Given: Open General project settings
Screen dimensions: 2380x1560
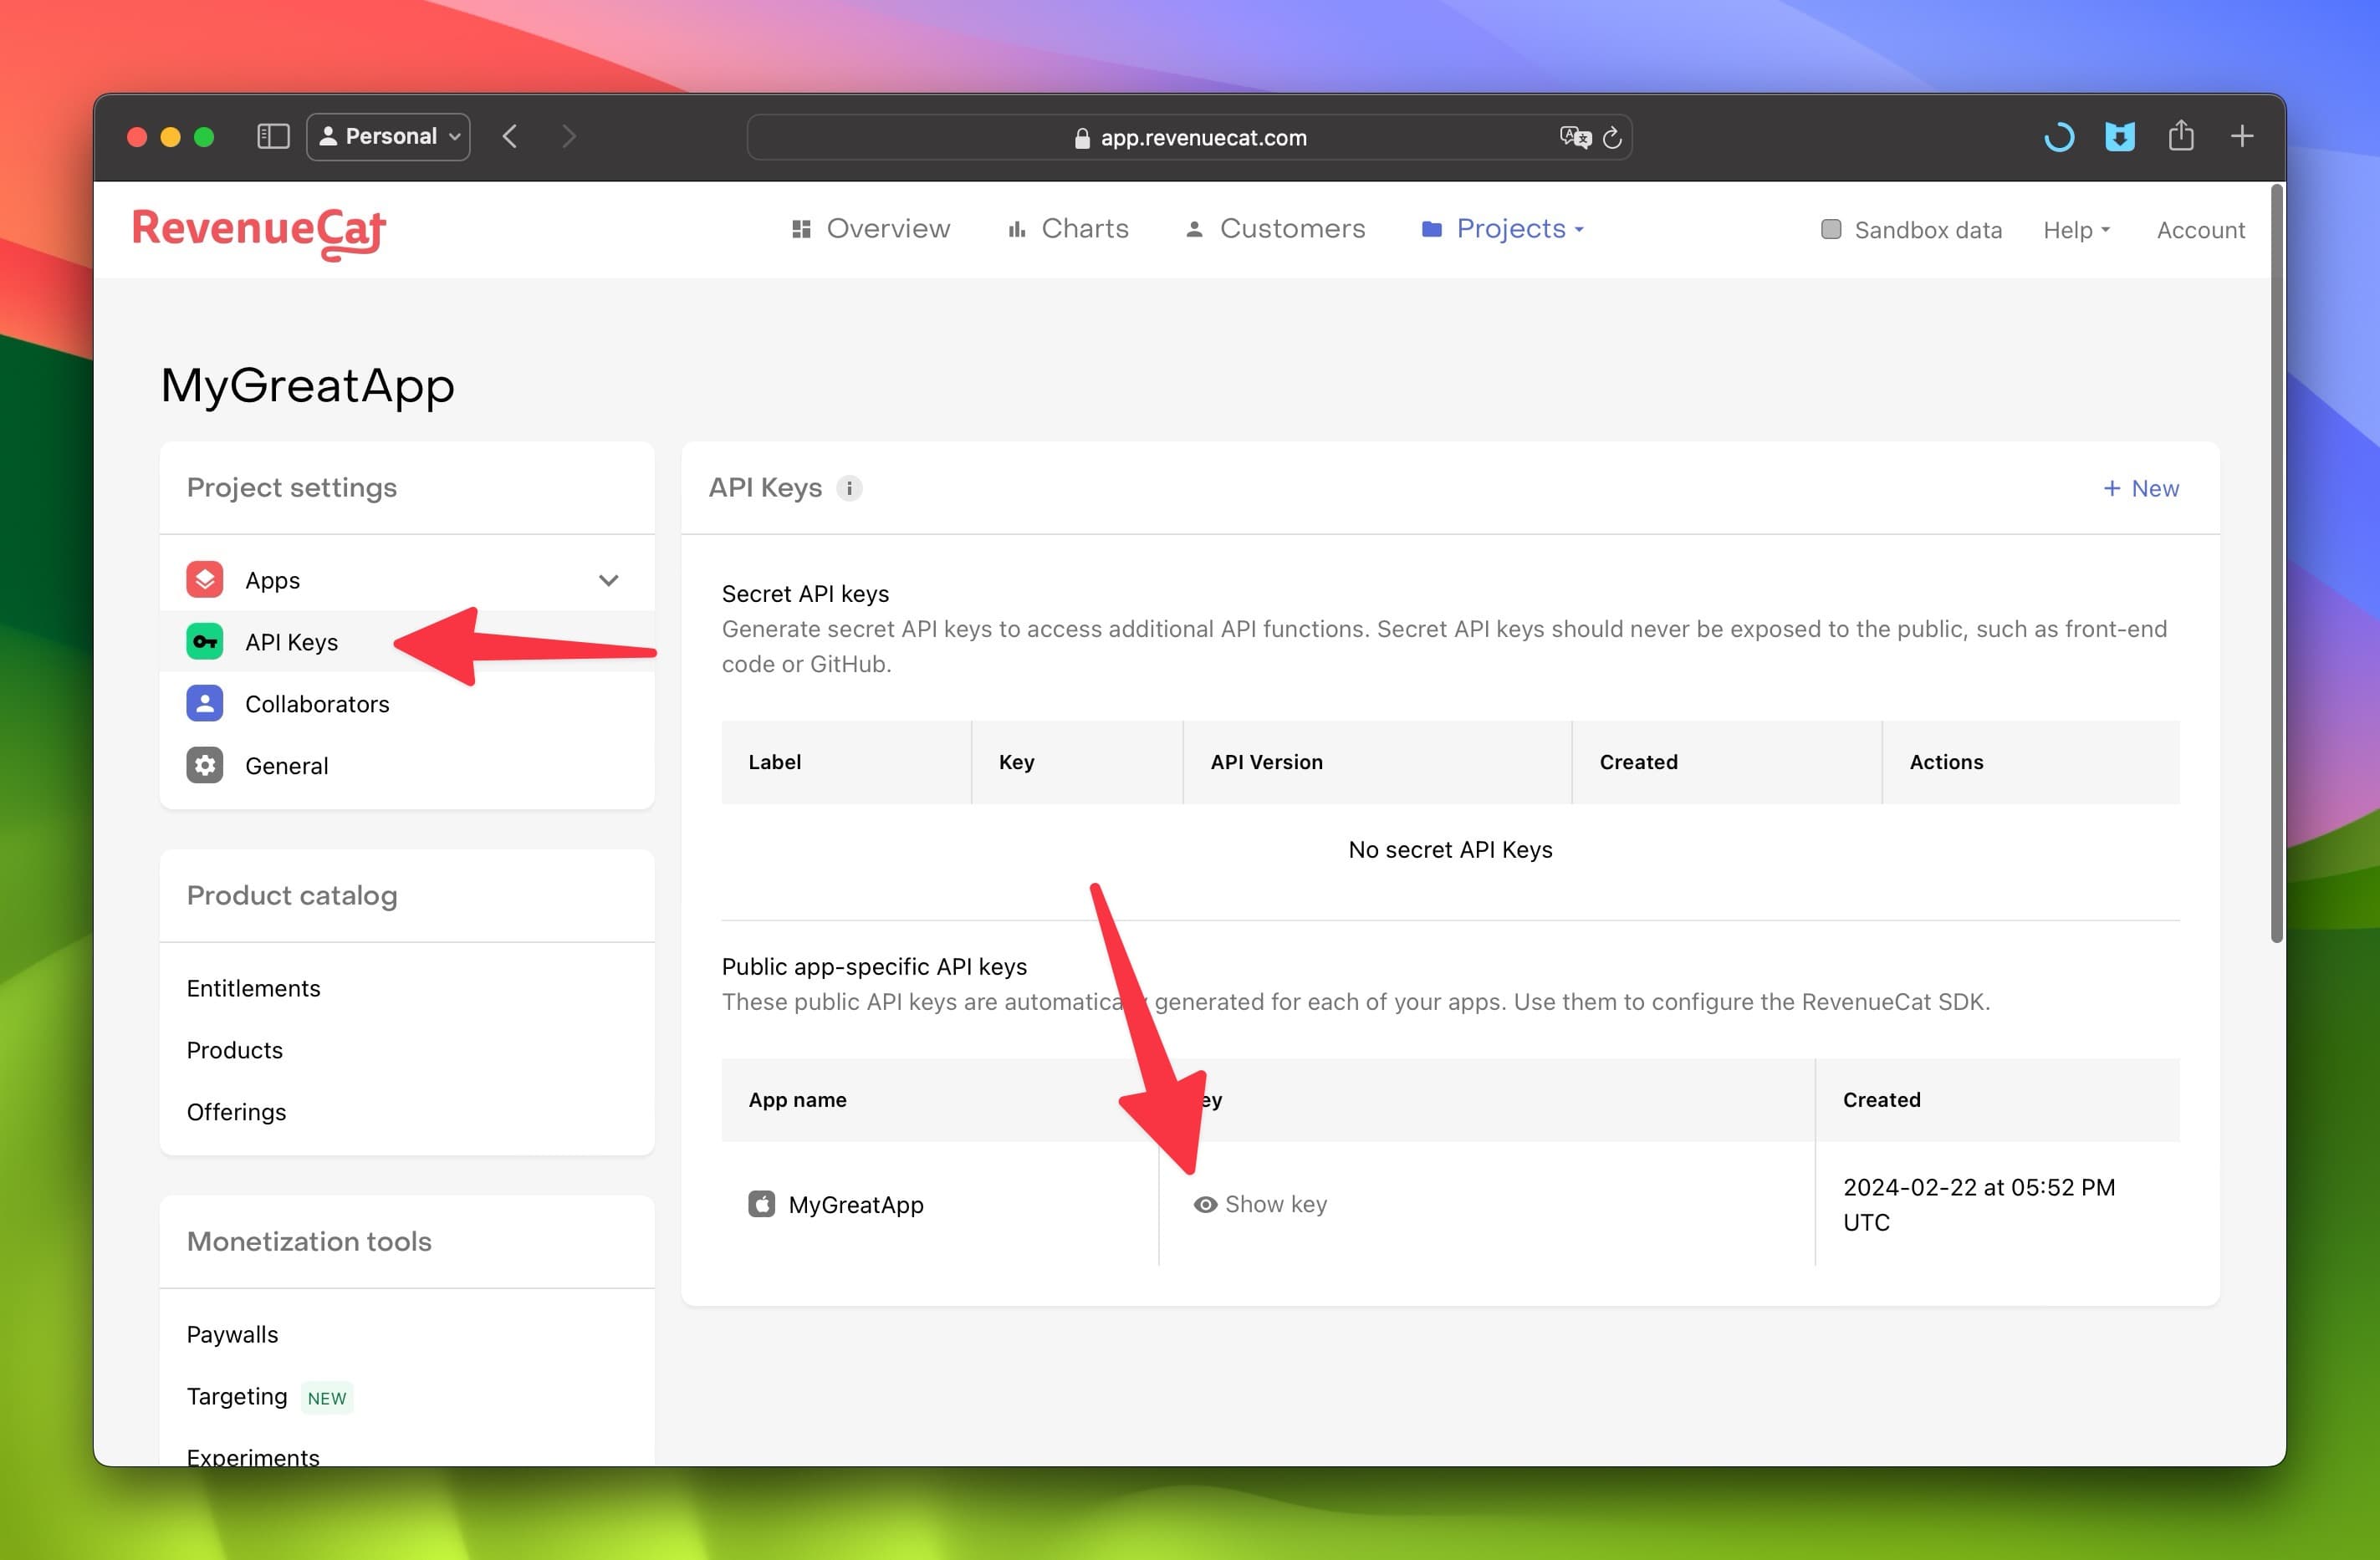Looking at the screenshot, I should tap(407, 765).
